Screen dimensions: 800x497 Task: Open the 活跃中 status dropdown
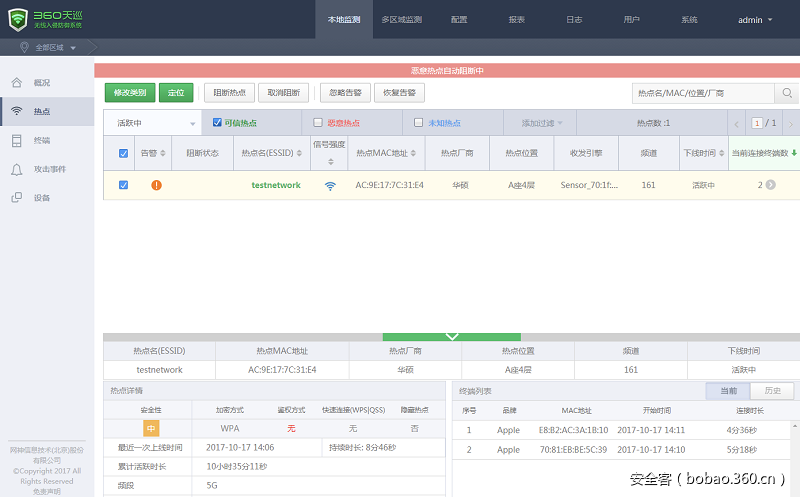coord(153,123)
